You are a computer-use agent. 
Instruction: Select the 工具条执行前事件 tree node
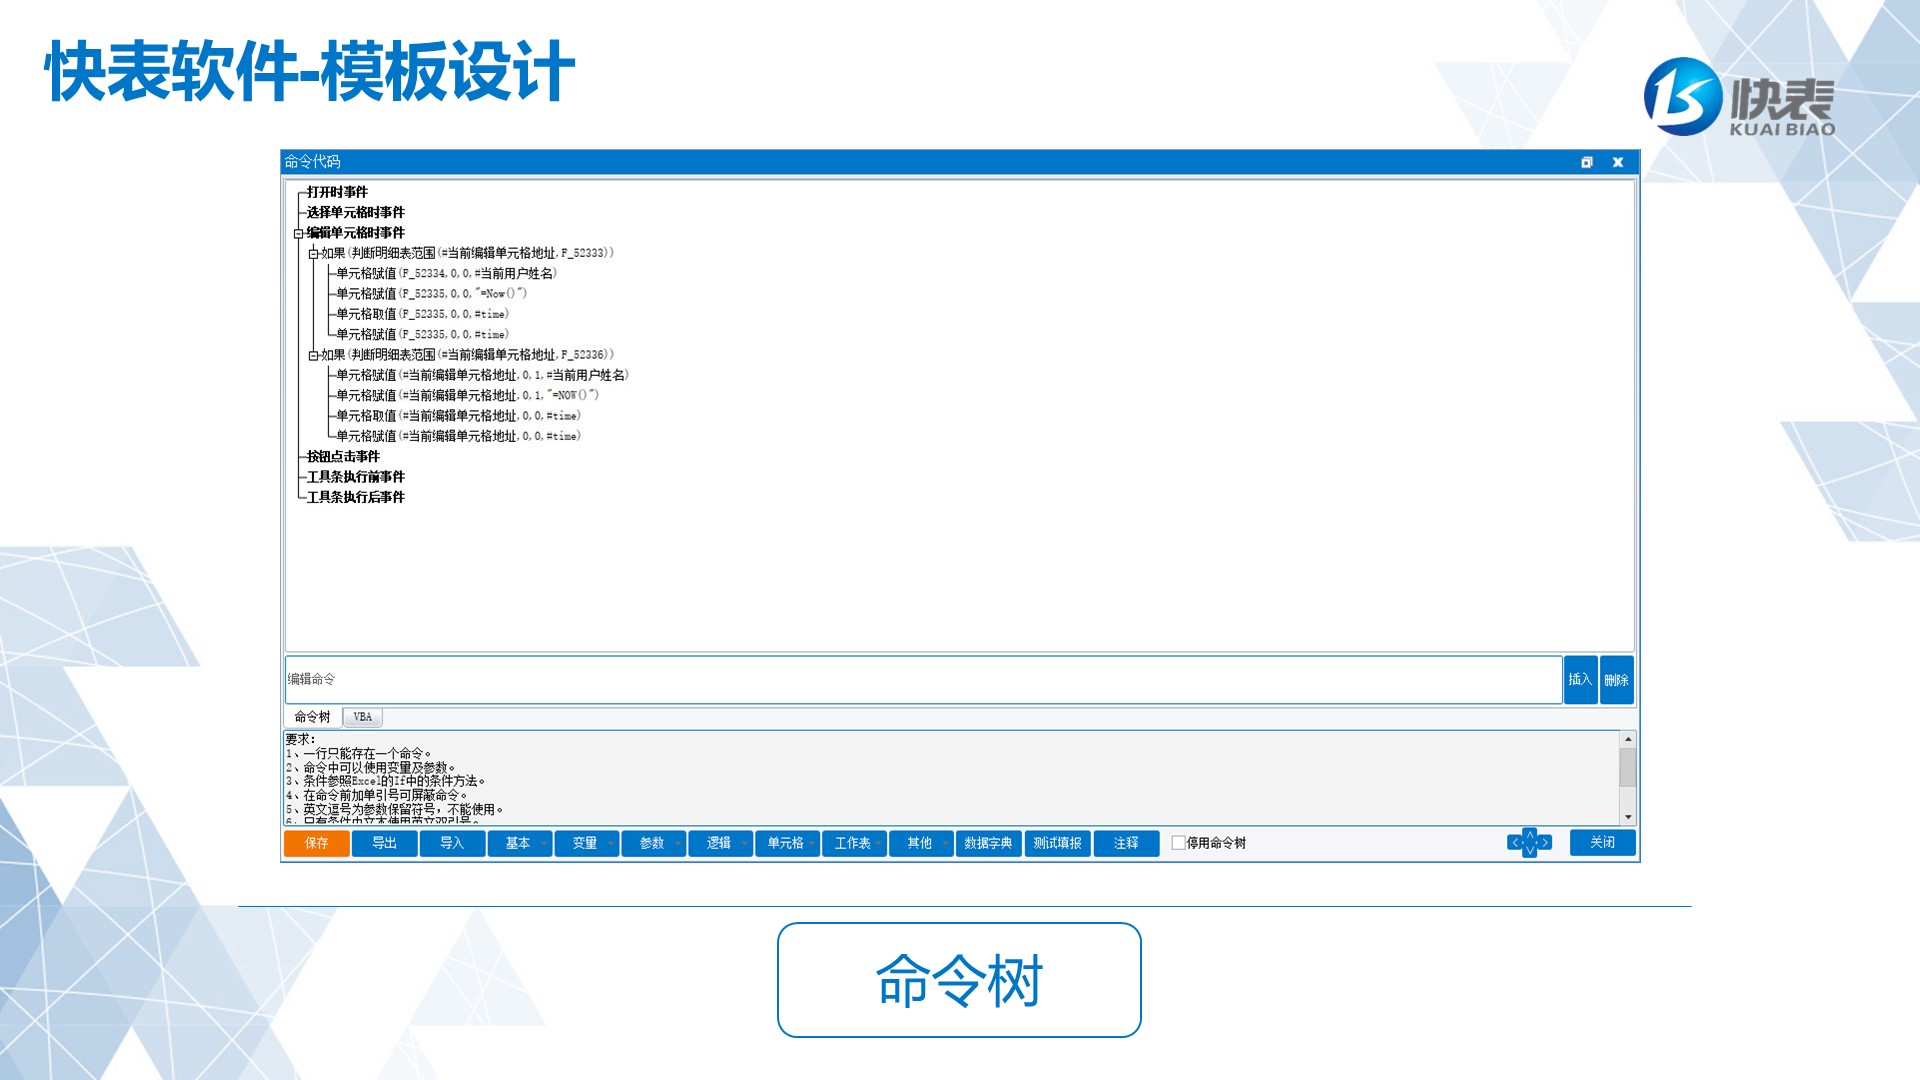356,477
